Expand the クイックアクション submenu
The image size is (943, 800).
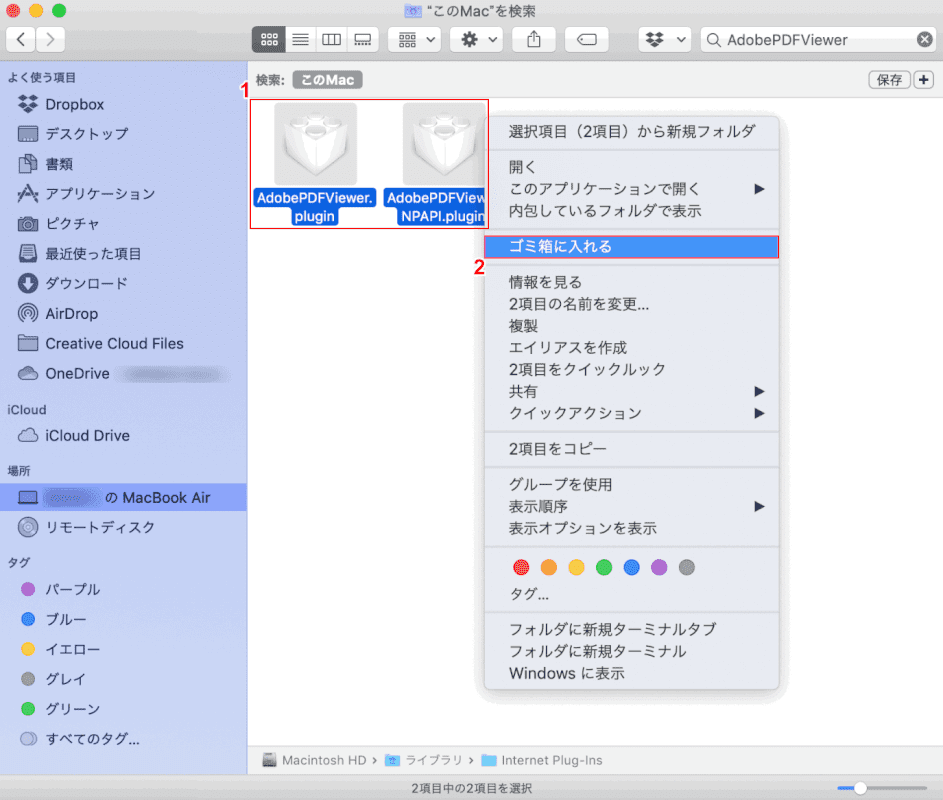click(631, 413)
